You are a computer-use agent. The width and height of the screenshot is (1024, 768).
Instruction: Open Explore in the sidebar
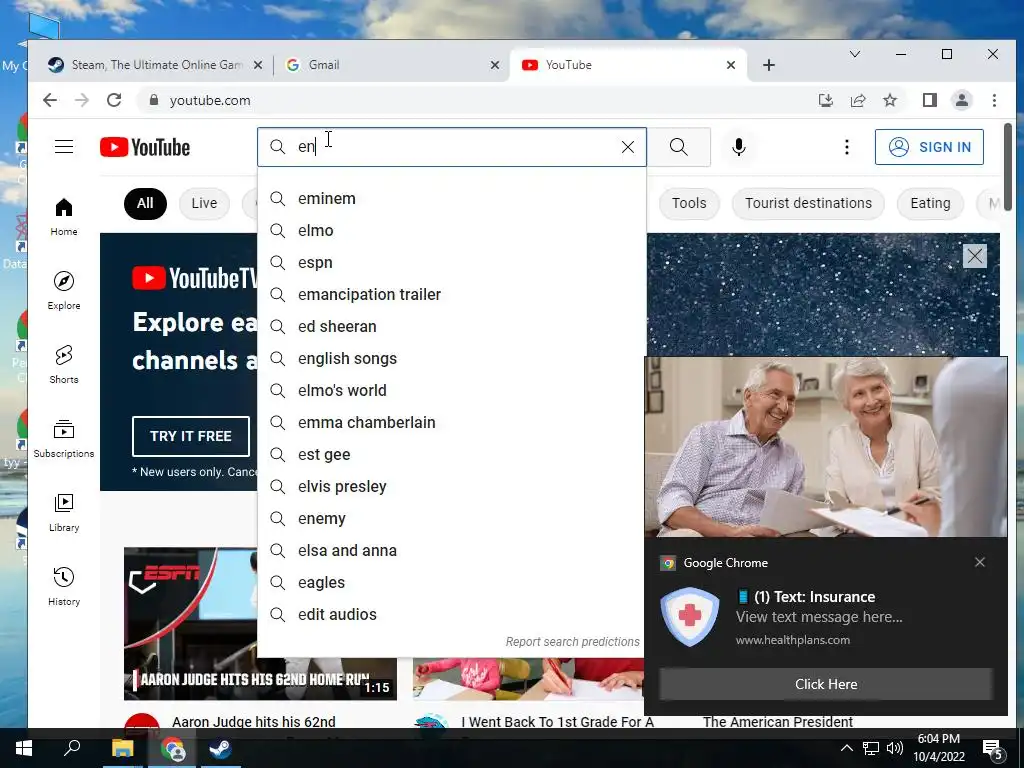pyautogui.click(x=64, y=291)
